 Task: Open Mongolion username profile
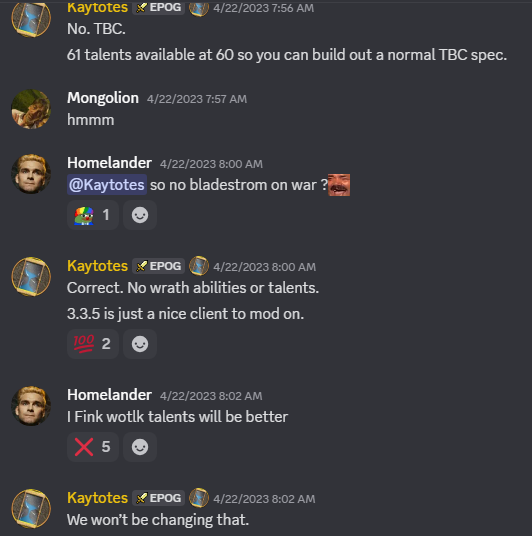click(103, 98)
